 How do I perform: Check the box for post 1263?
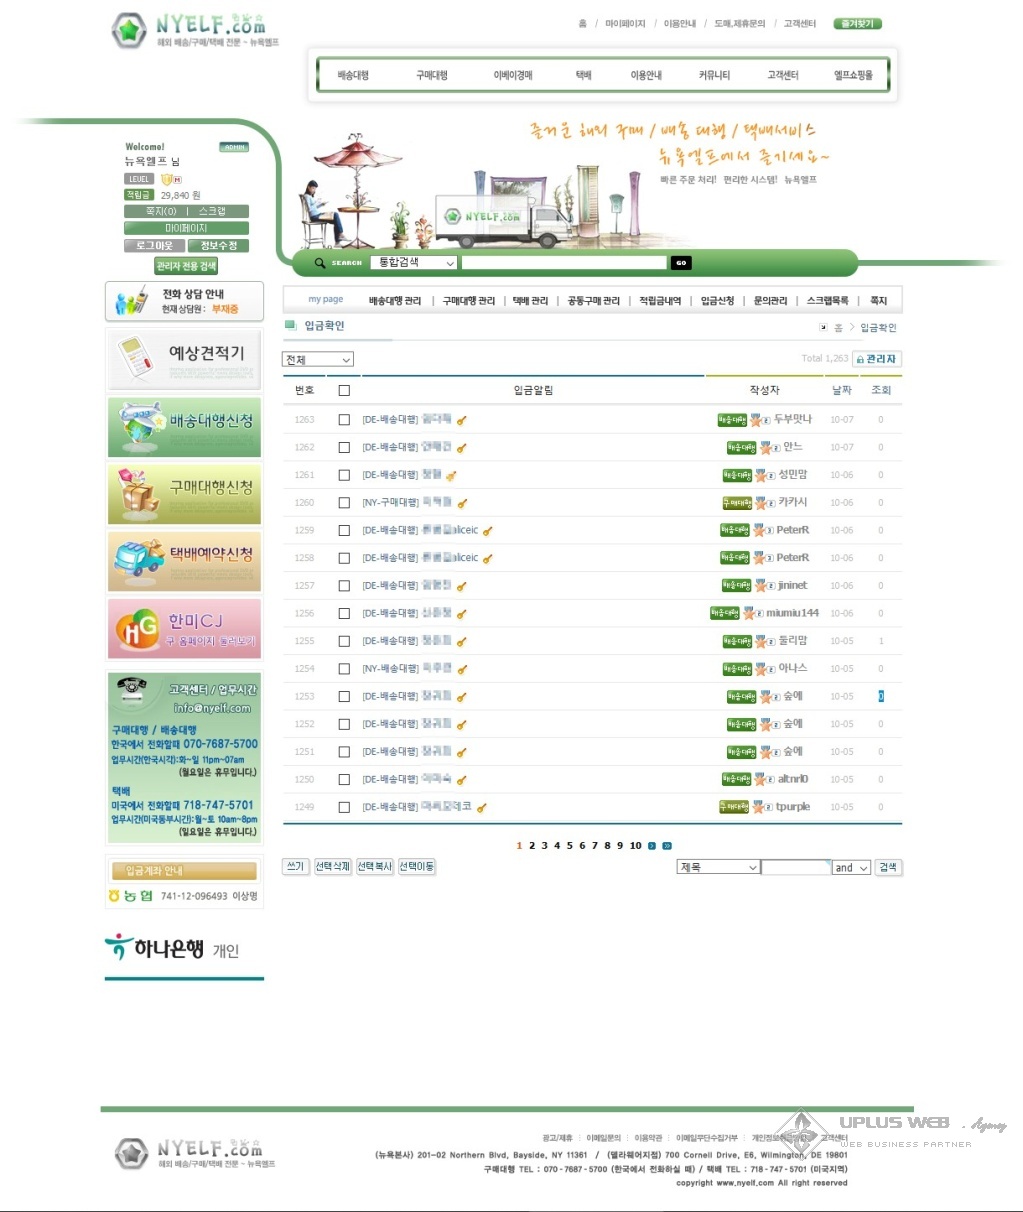coord(344,420)
